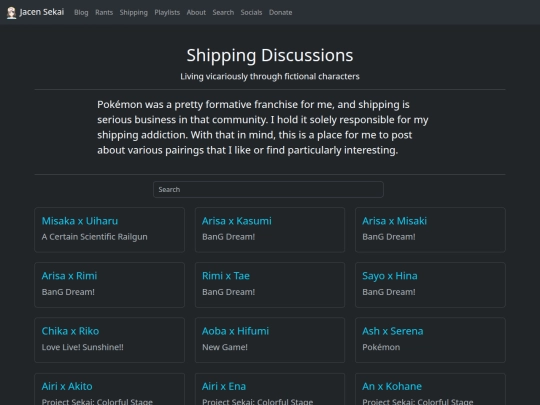Click the 'BanG Dream!' label under Rimi x Tae

coord(229,292)
